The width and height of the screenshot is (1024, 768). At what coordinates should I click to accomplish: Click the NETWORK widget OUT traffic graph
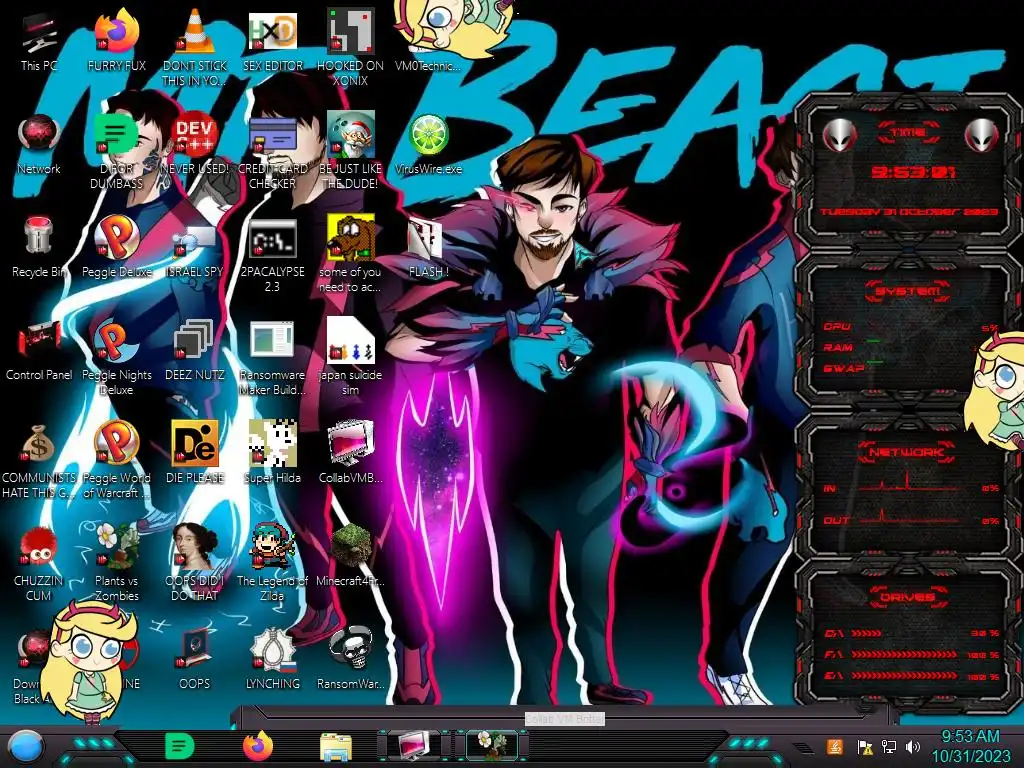coord(910,517)
